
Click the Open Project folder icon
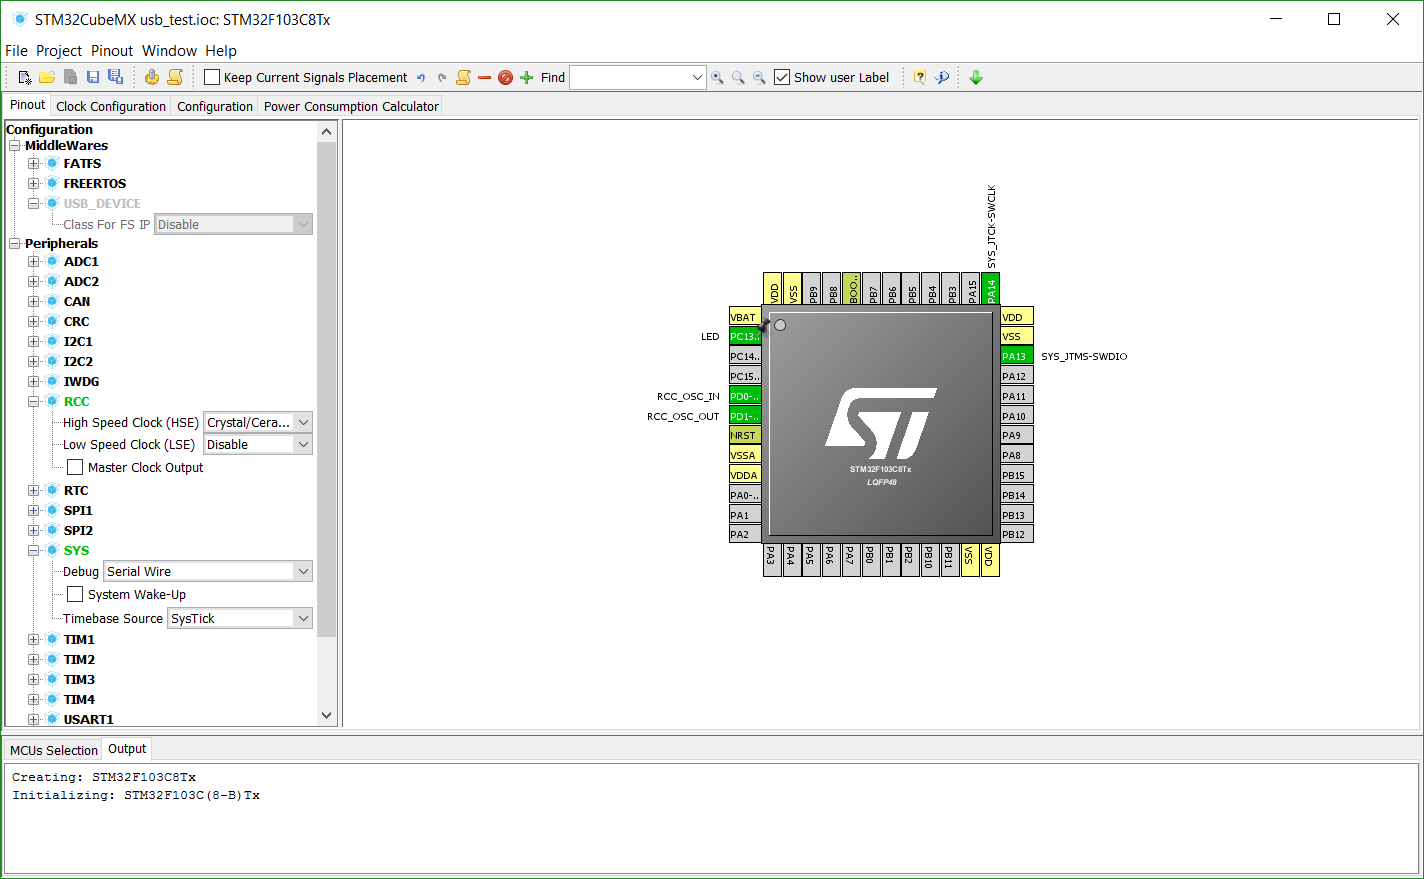click(x=47, y=77)
